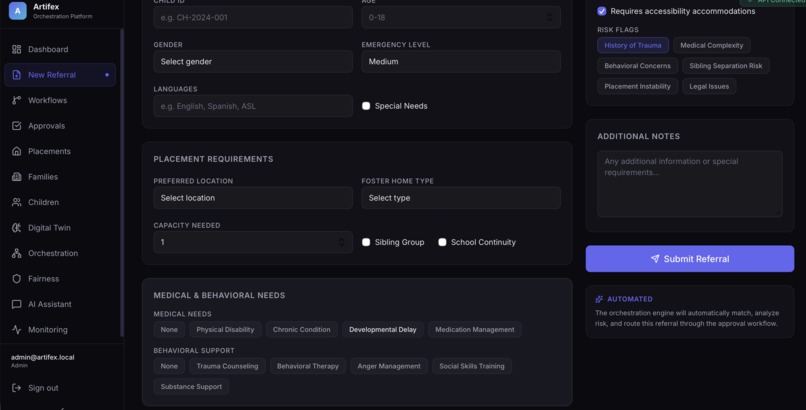
Task: Select Developmental Delay medical need
Action: point(382,330)
